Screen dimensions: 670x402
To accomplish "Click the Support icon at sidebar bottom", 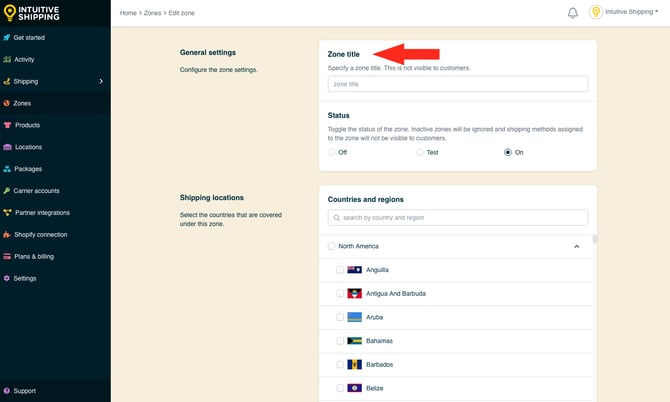I will [7, 391].
